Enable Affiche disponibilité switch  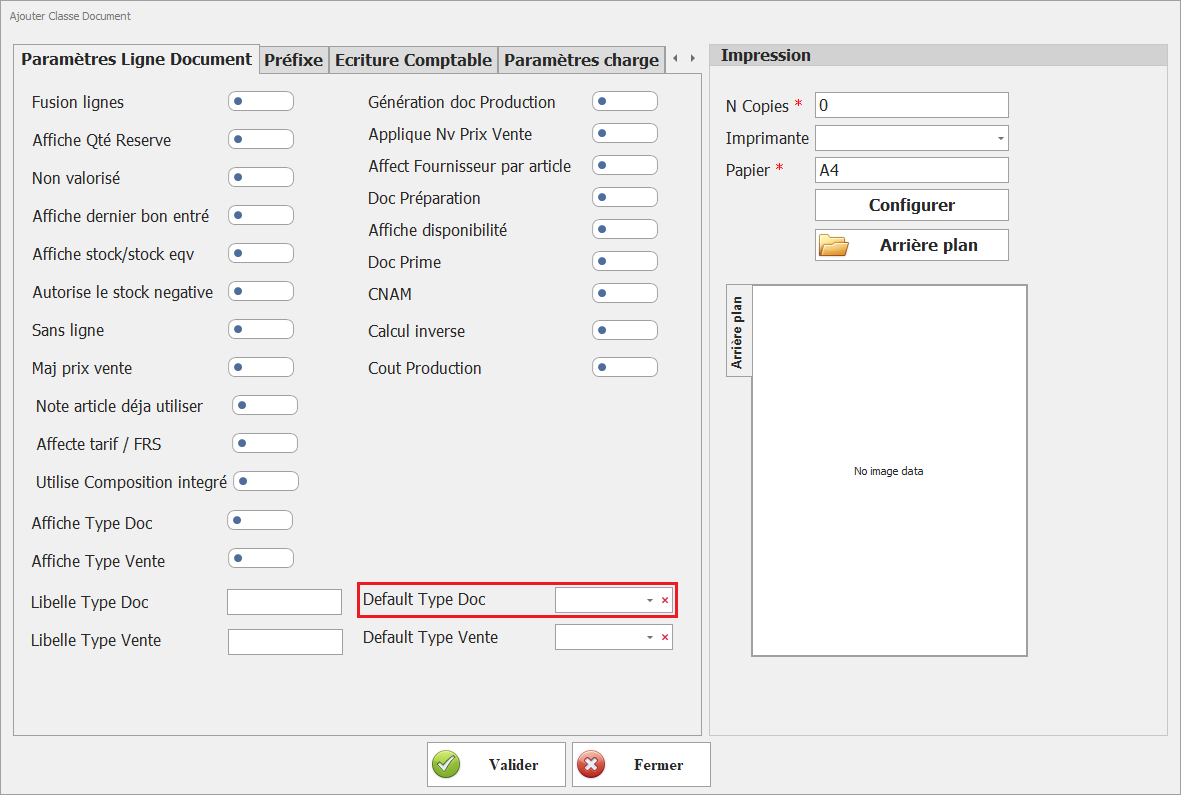(x=624, y=229)
